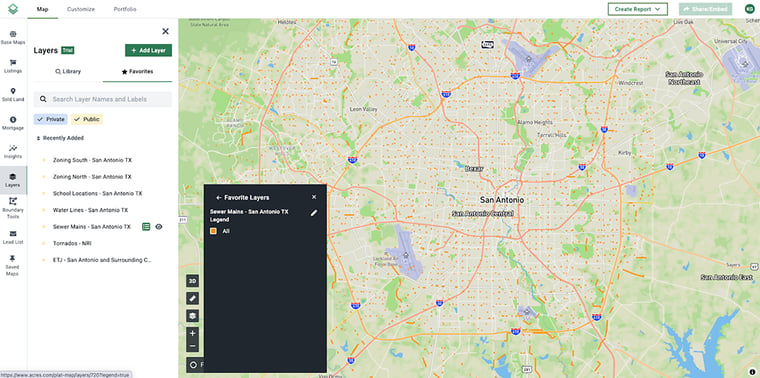Open Base Maps in the sidebar
Viewport: 760px width, 378px height.
(13, 38)
